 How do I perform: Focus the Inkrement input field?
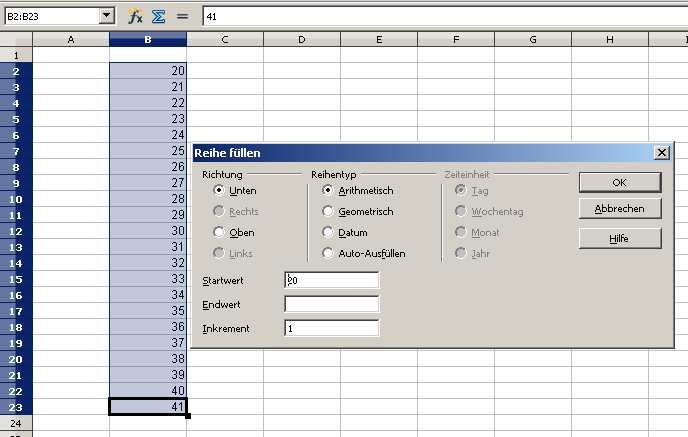[x=331, y=328]
